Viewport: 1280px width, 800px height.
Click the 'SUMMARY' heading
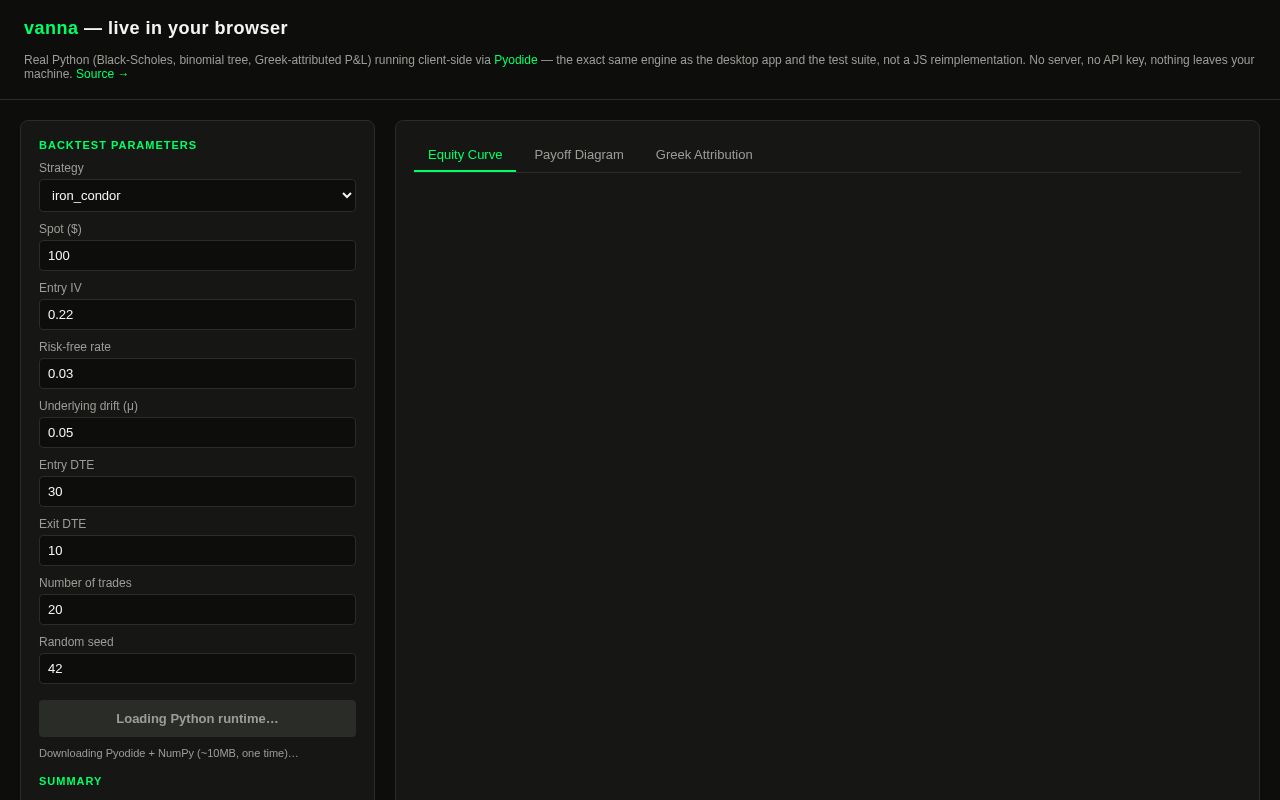(70, 781)
